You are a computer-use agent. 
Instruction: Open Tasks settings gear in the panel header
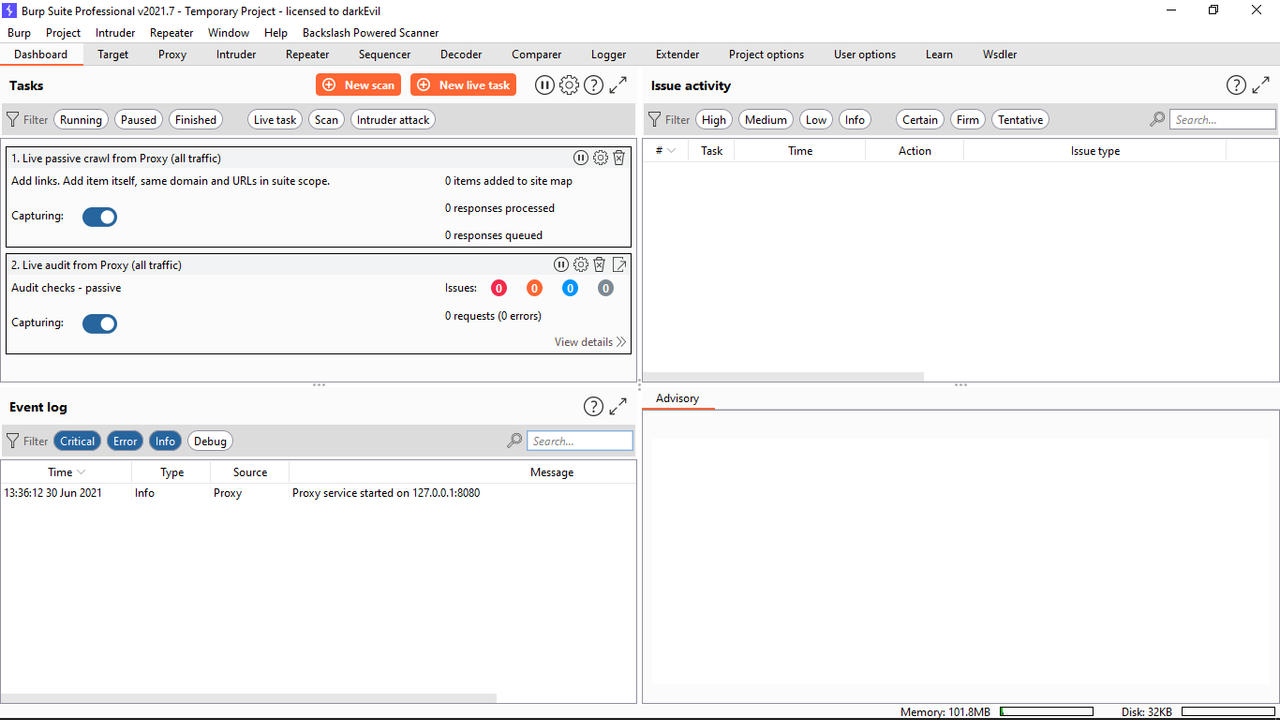coord(569,85)
